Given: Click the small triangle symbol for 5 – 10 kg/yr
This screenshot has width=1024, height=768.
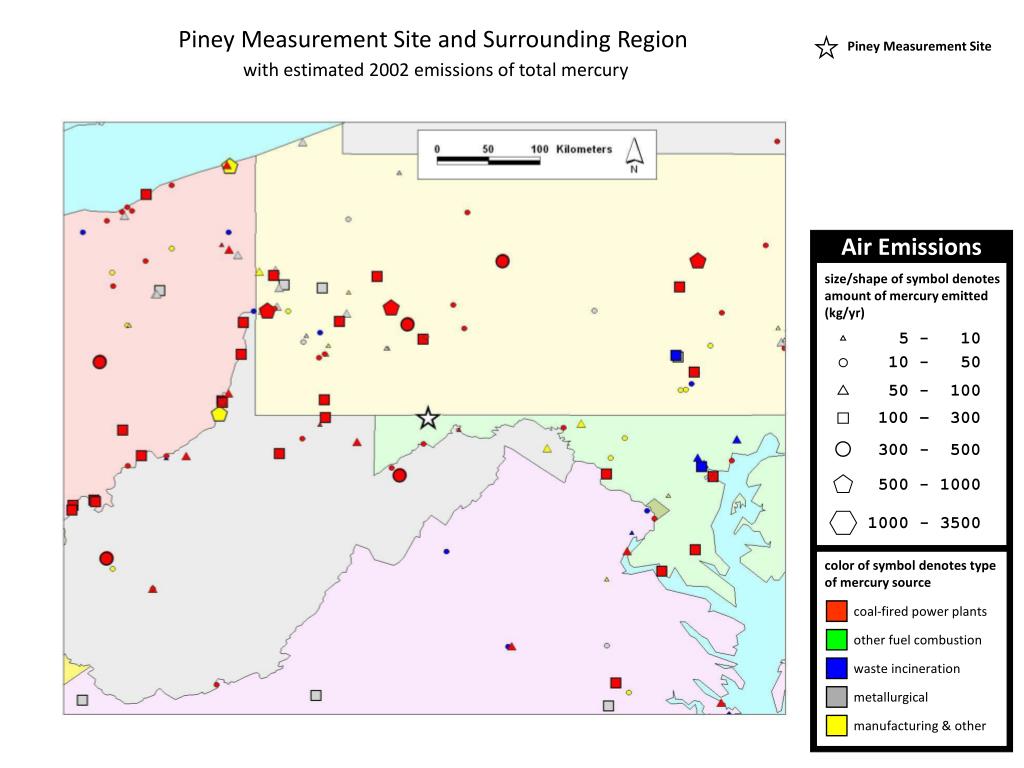Looking at the screenshot, I should tap(843, 338).
